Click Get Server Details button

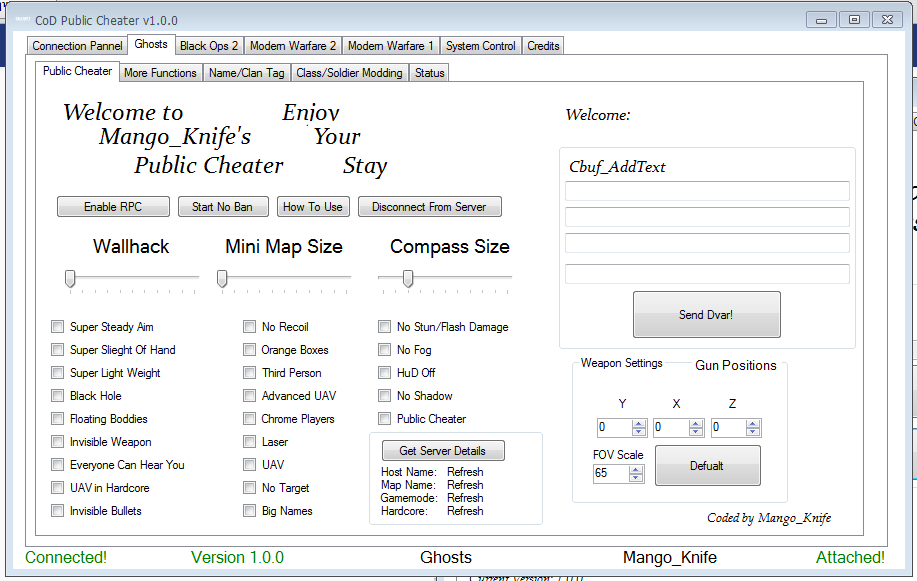[x=443, y=451]
